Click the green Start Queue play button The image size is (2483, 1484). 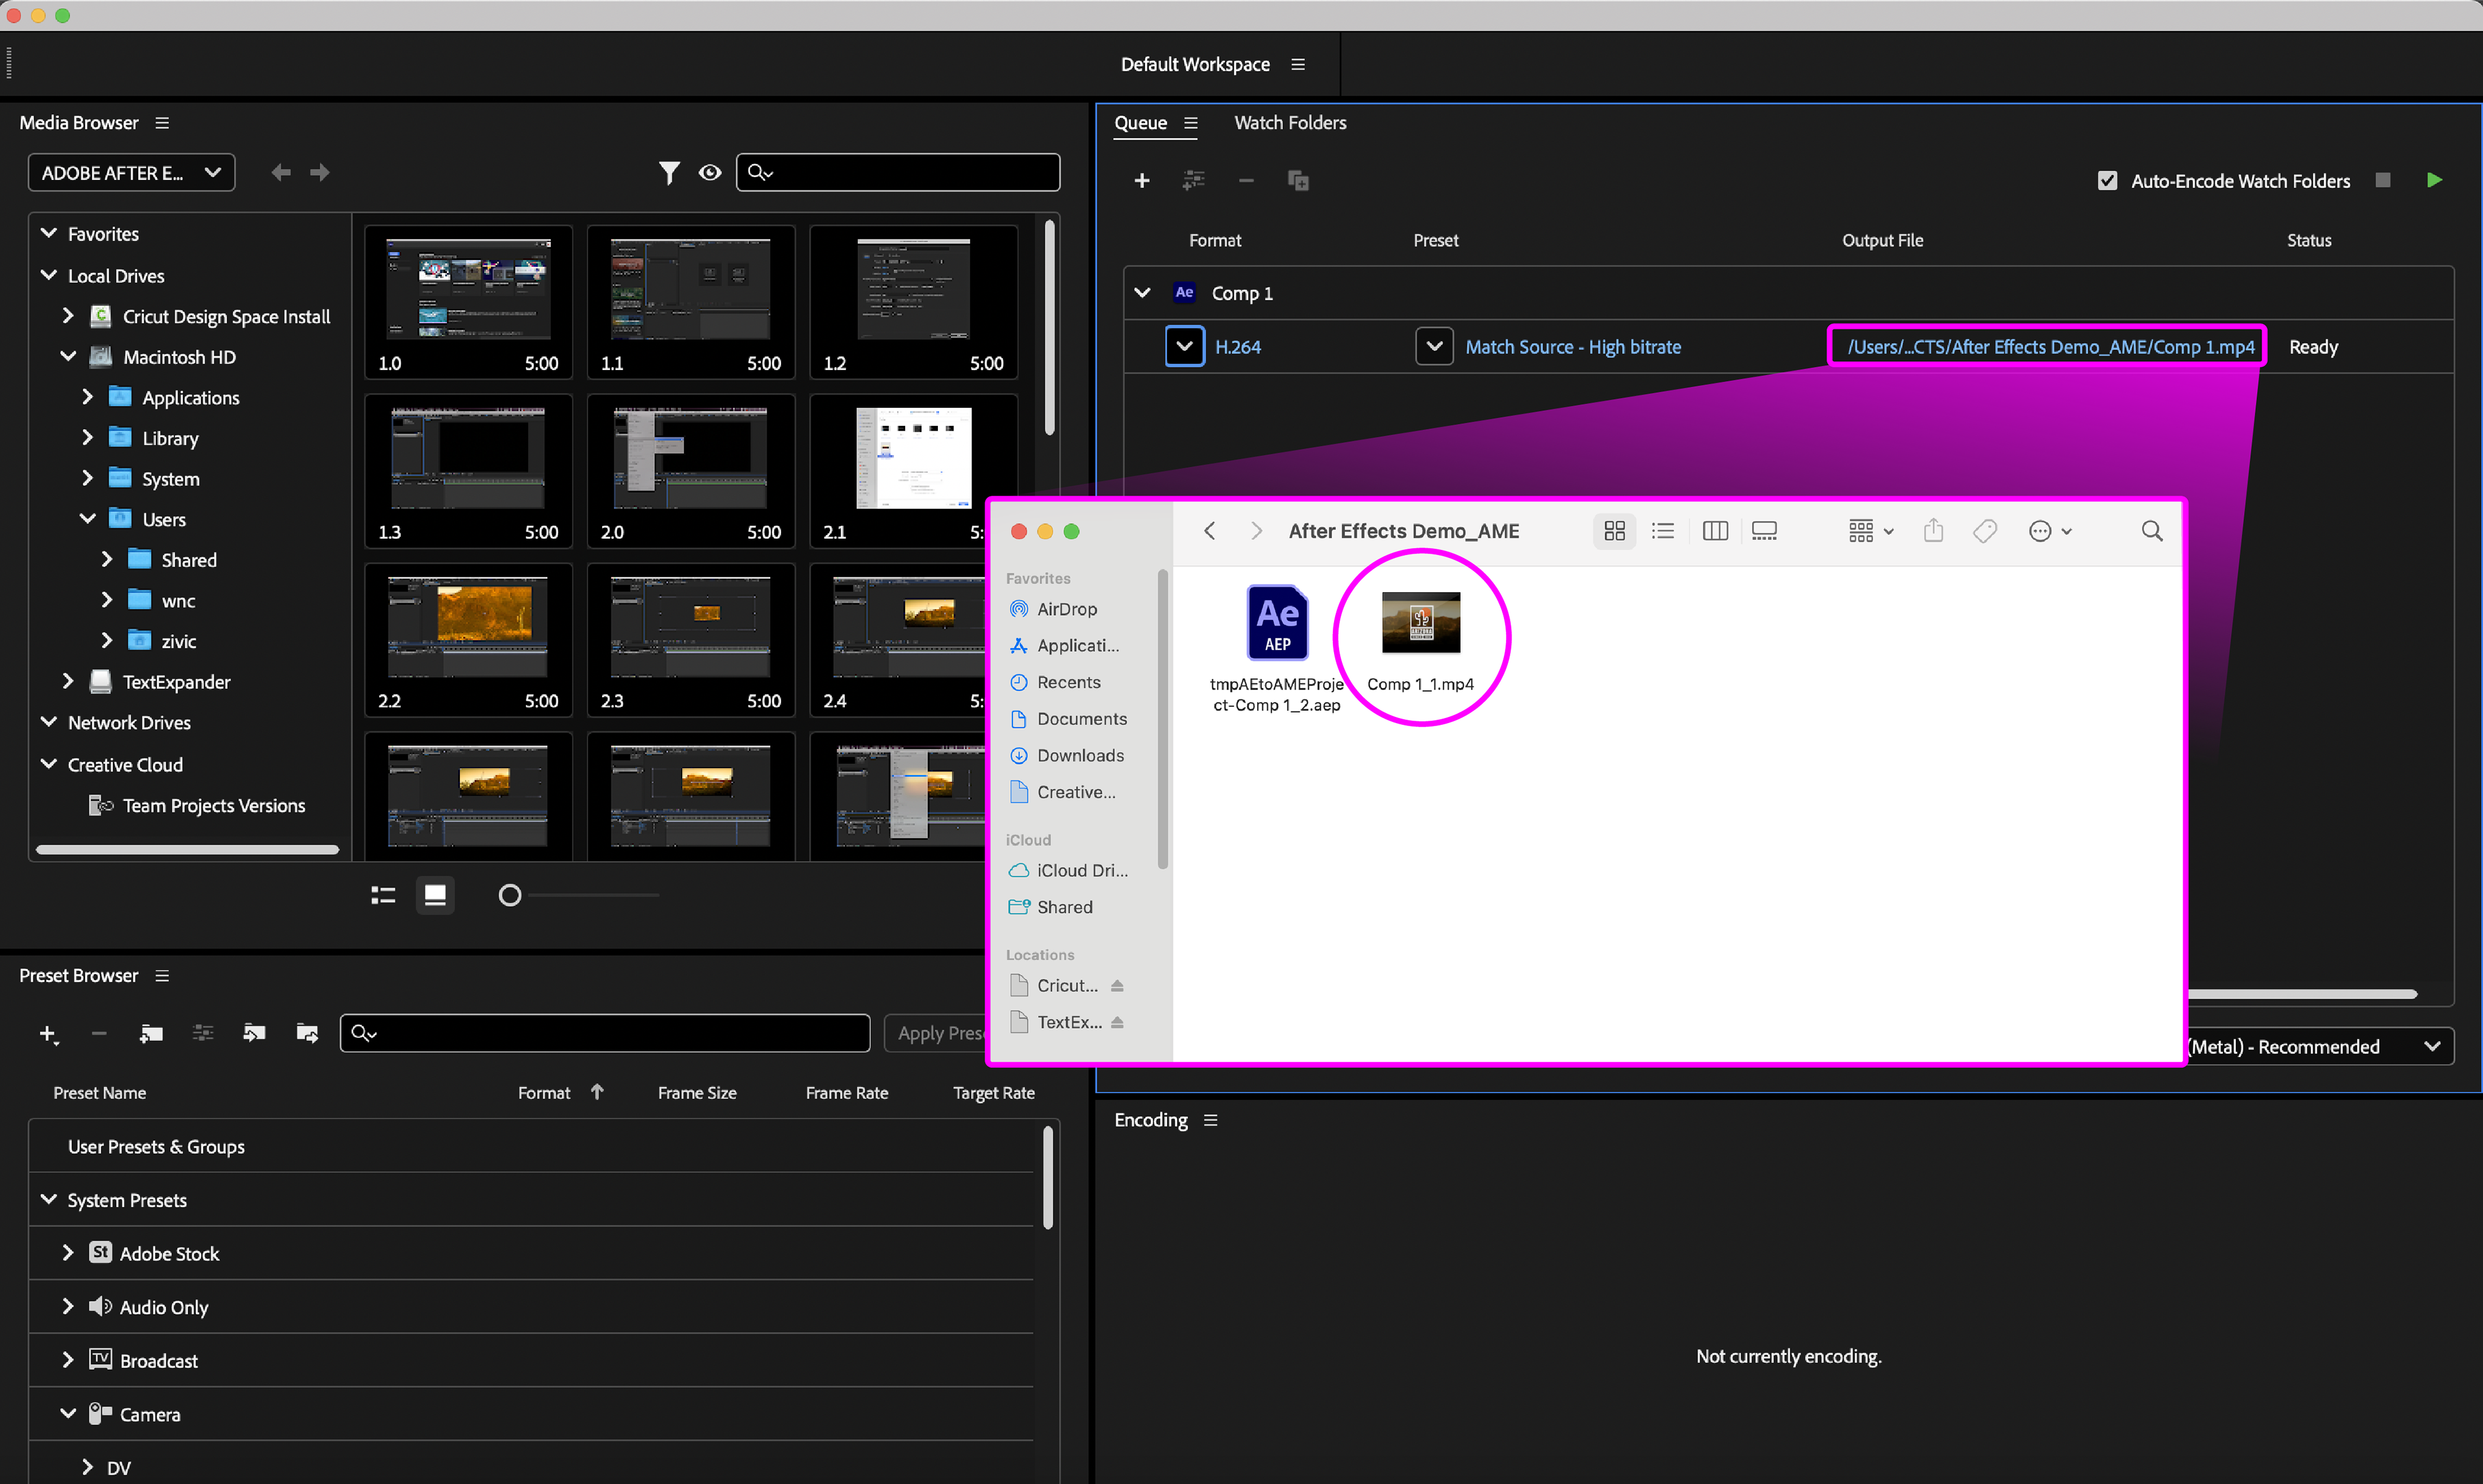pyautogui.click(x=2434, y=180)
